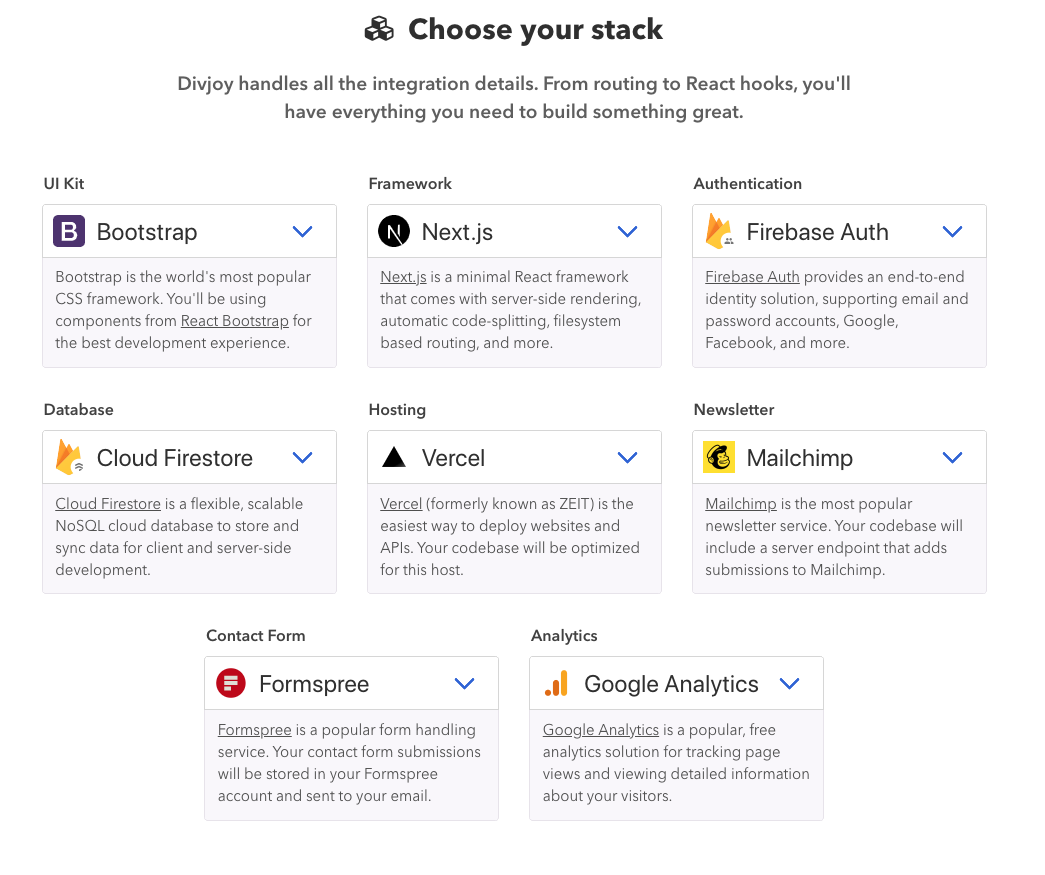This screenshot has width=1045, height=875.
Task: Expand the Hosting Vercel dropdown chevron
Action: (x=627, y=457)
